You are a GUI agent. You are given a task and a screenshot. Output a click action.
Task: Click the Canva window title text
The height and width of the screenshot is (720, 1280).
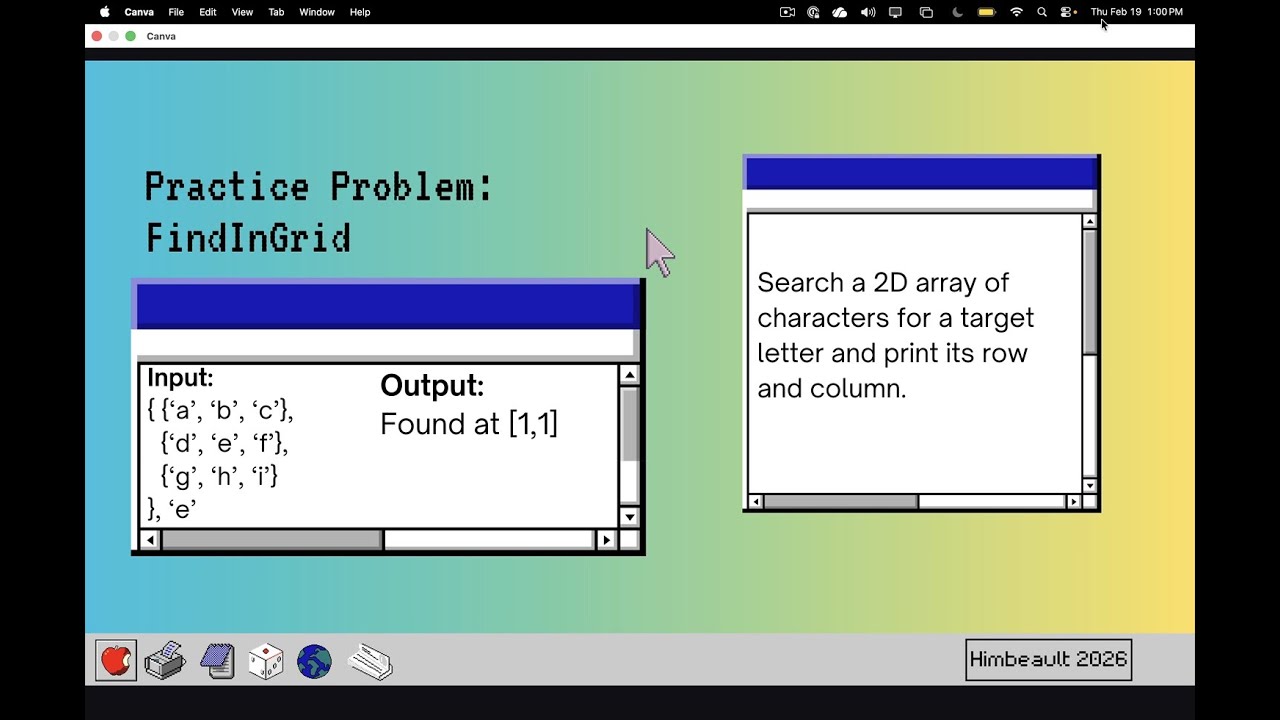coord(161,36)
